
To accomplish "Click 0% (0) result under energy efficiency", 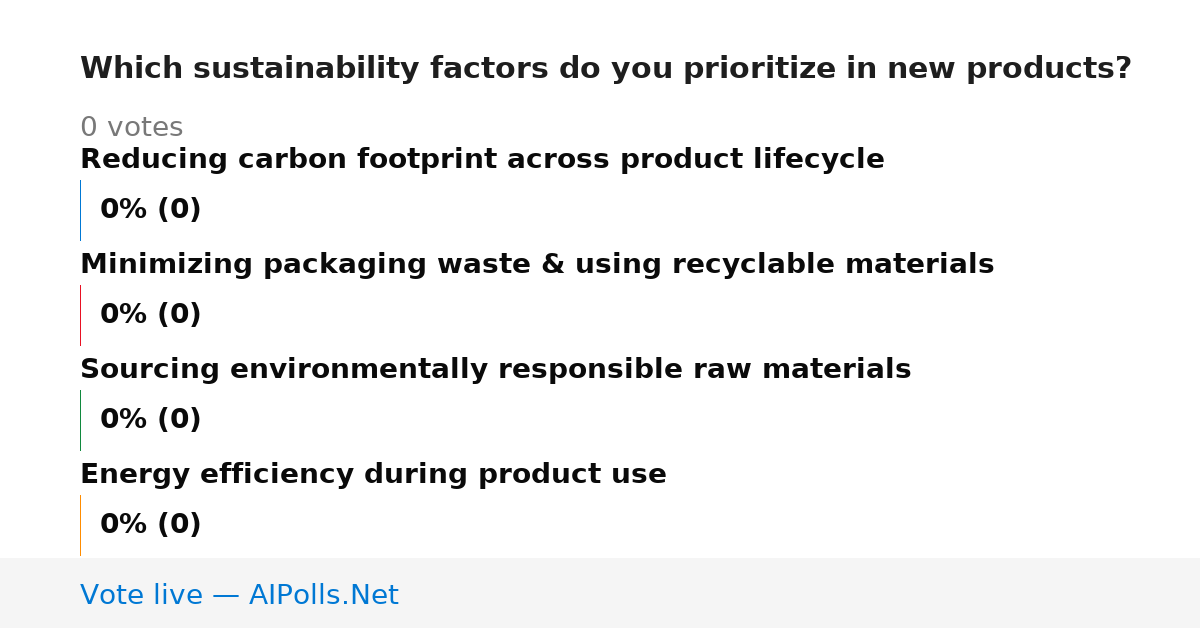I will tap(150, 525).
